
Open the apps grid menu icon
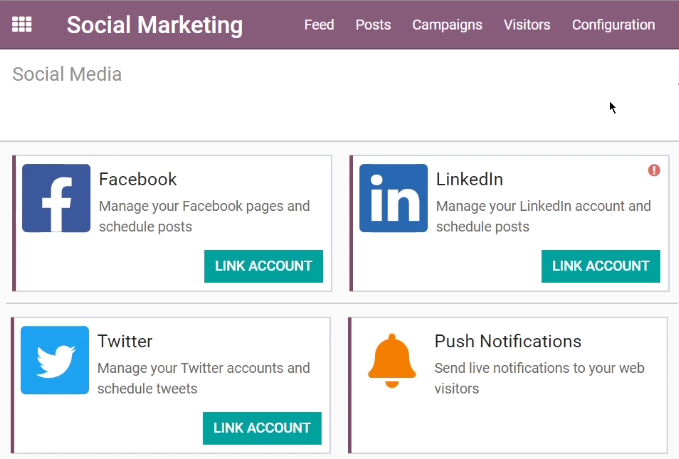pyautogui.click(x=22, y=24)
